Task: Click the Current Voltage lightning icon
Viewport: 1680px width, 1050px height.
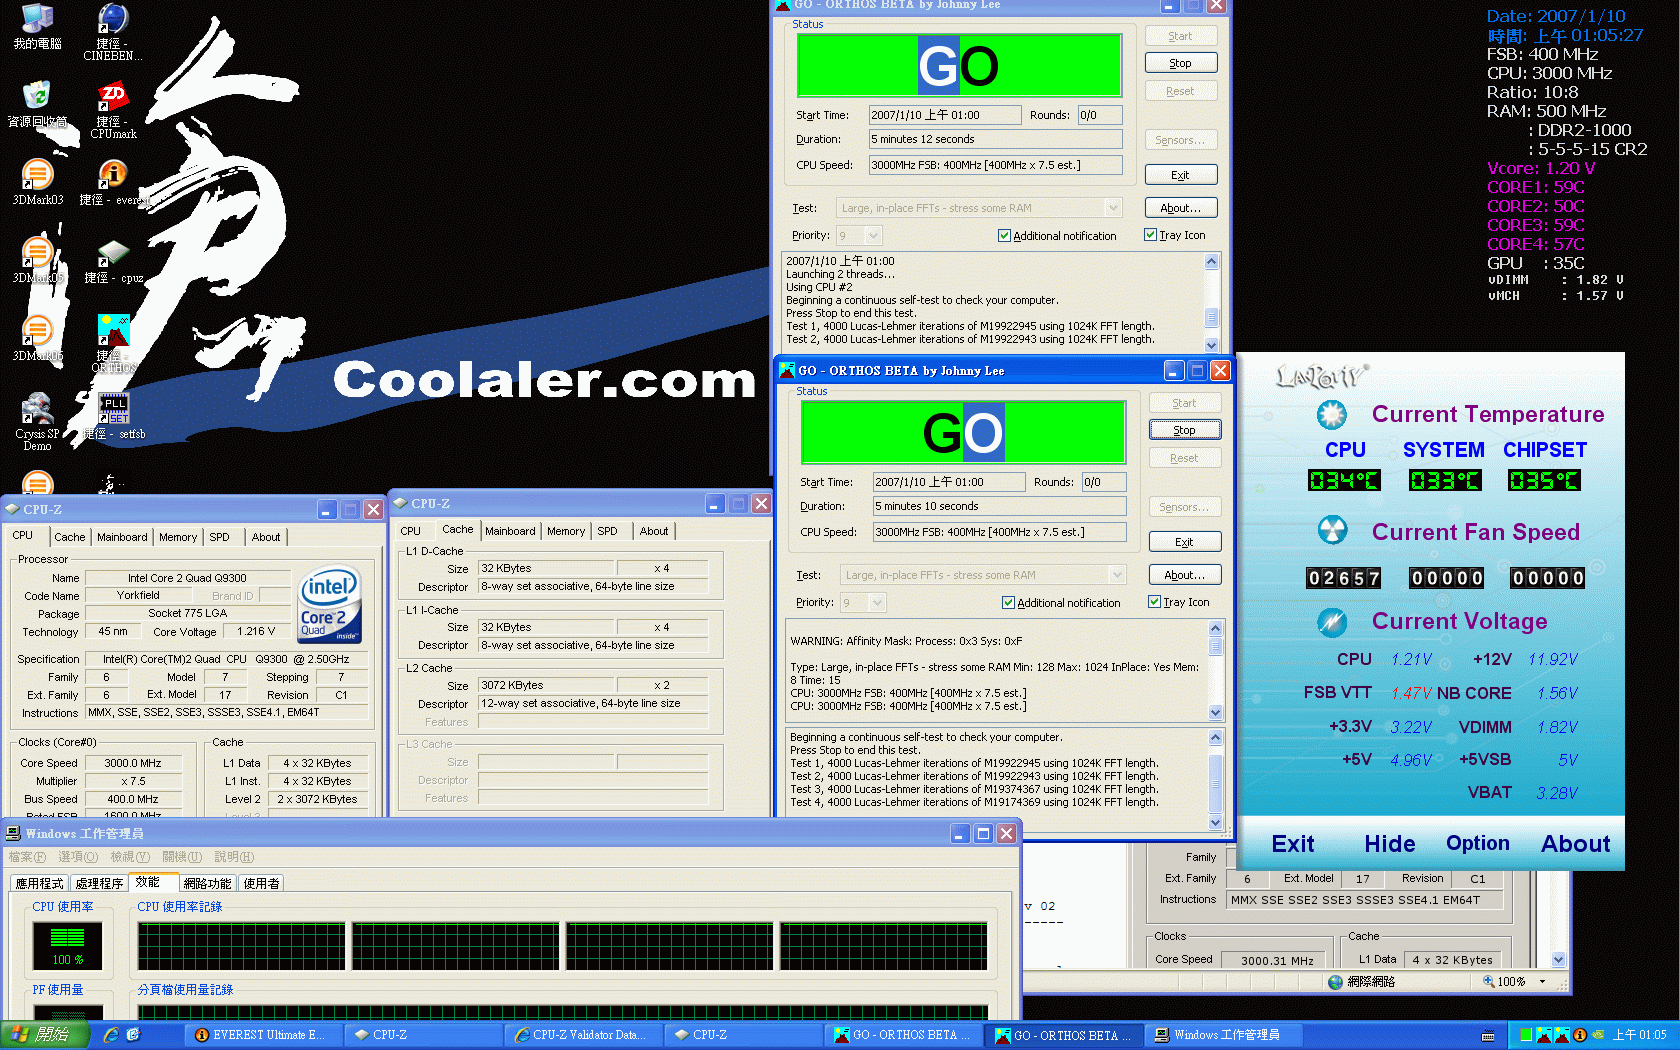Action: 1331,622
